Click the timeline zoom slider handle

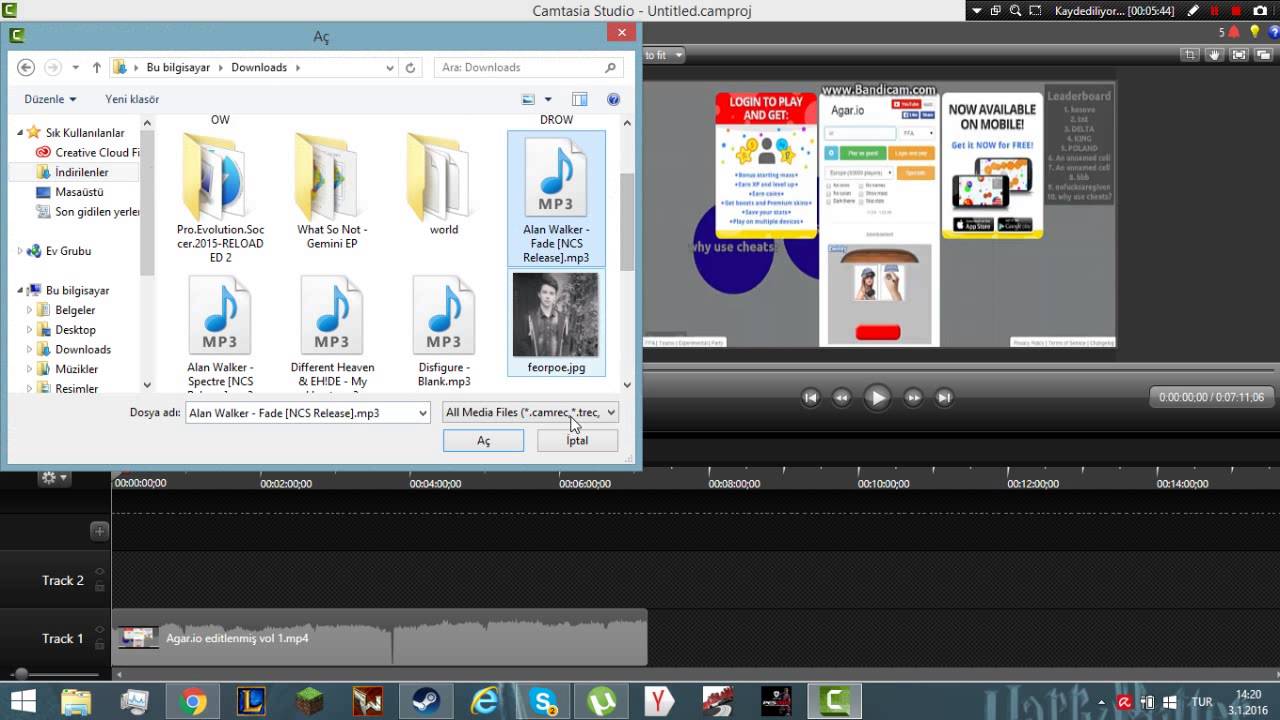point(21,674)
